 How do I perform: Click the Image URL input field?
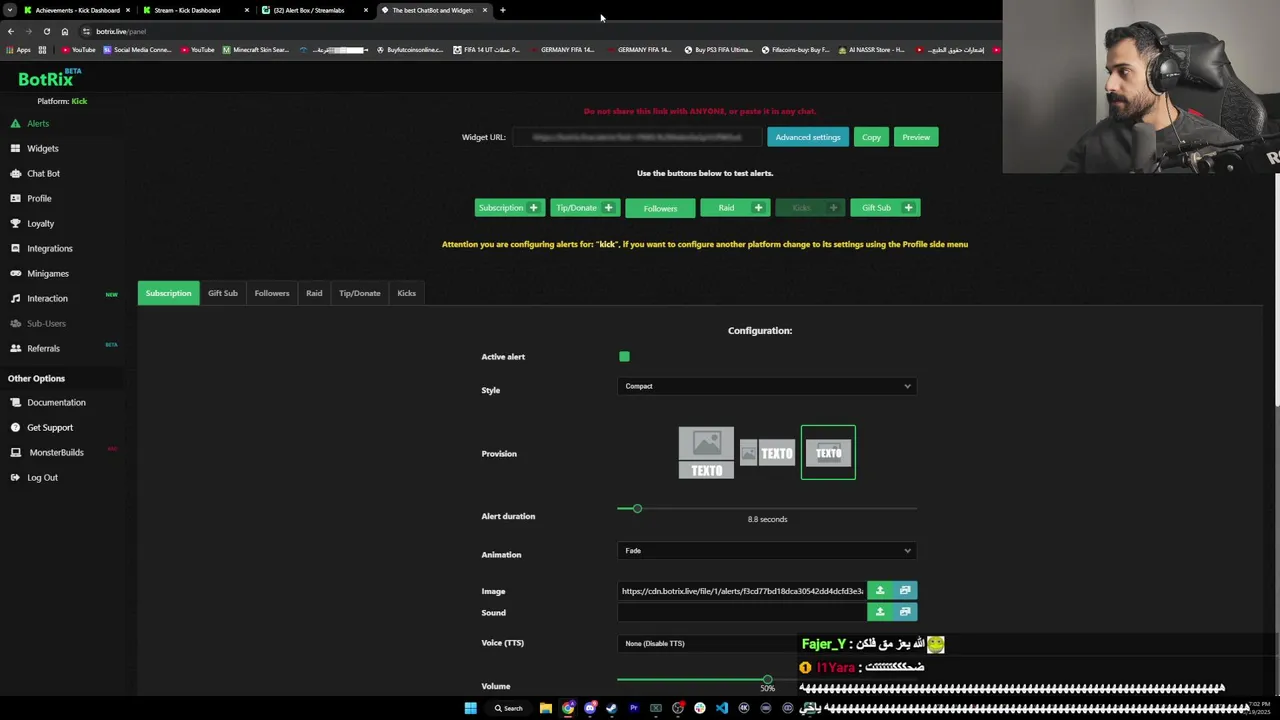[742, 590]
